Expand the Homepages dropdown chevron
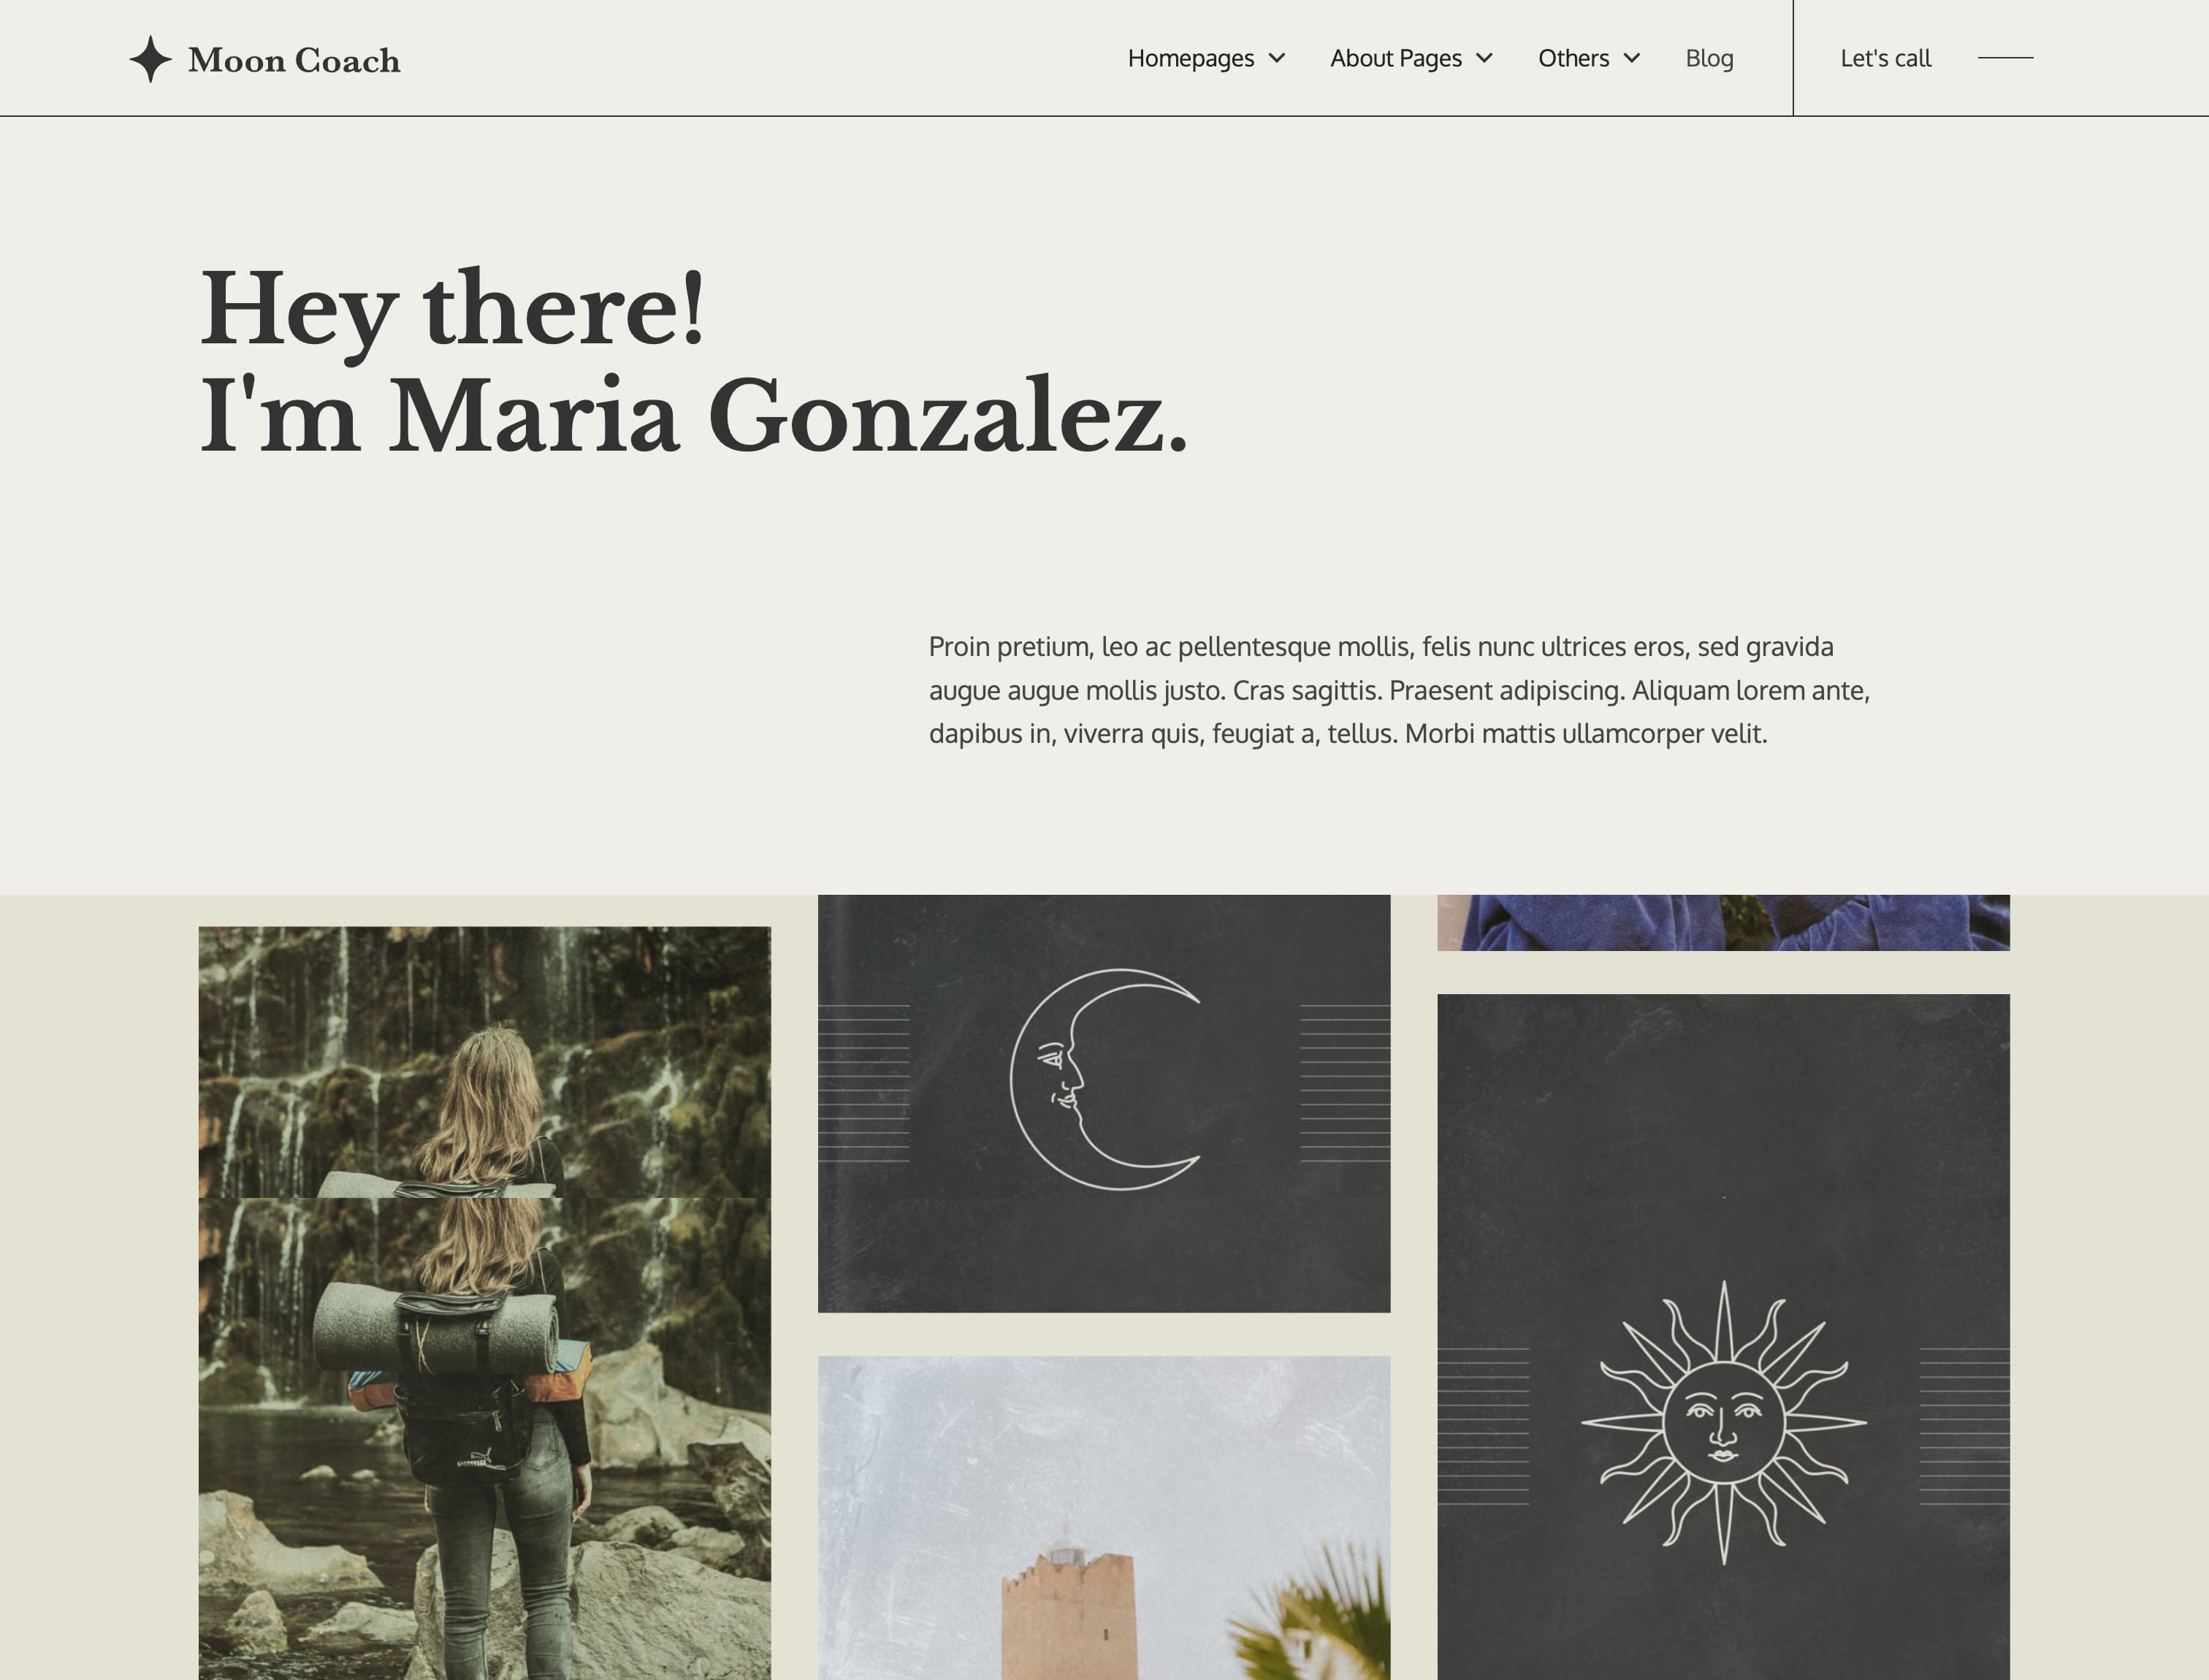This screenshot has height=1680, width=2209. (1277, 58)
